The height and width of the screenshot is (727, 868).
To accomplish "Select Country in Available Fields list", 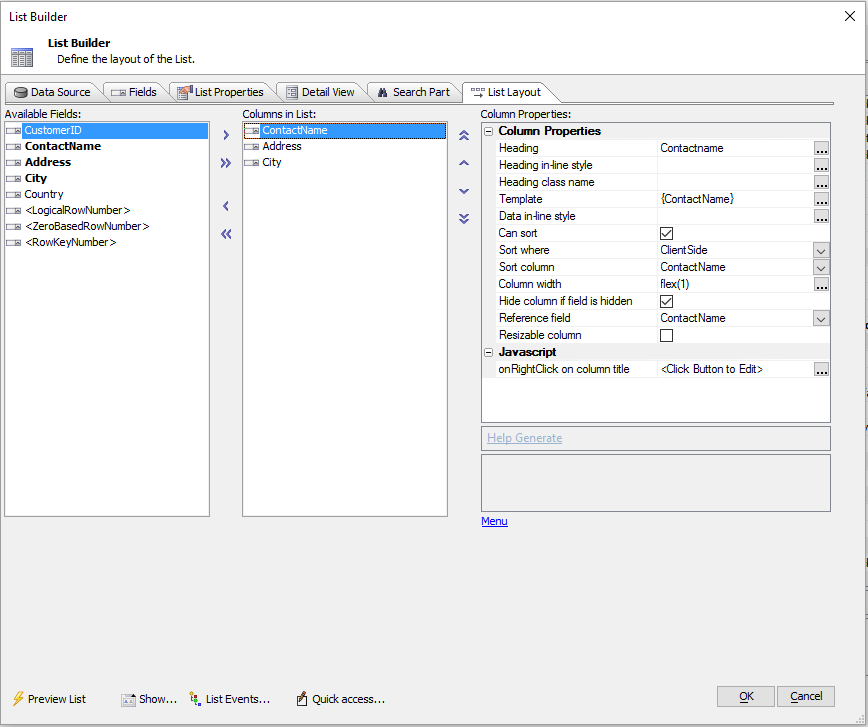I will click(44, 194).
